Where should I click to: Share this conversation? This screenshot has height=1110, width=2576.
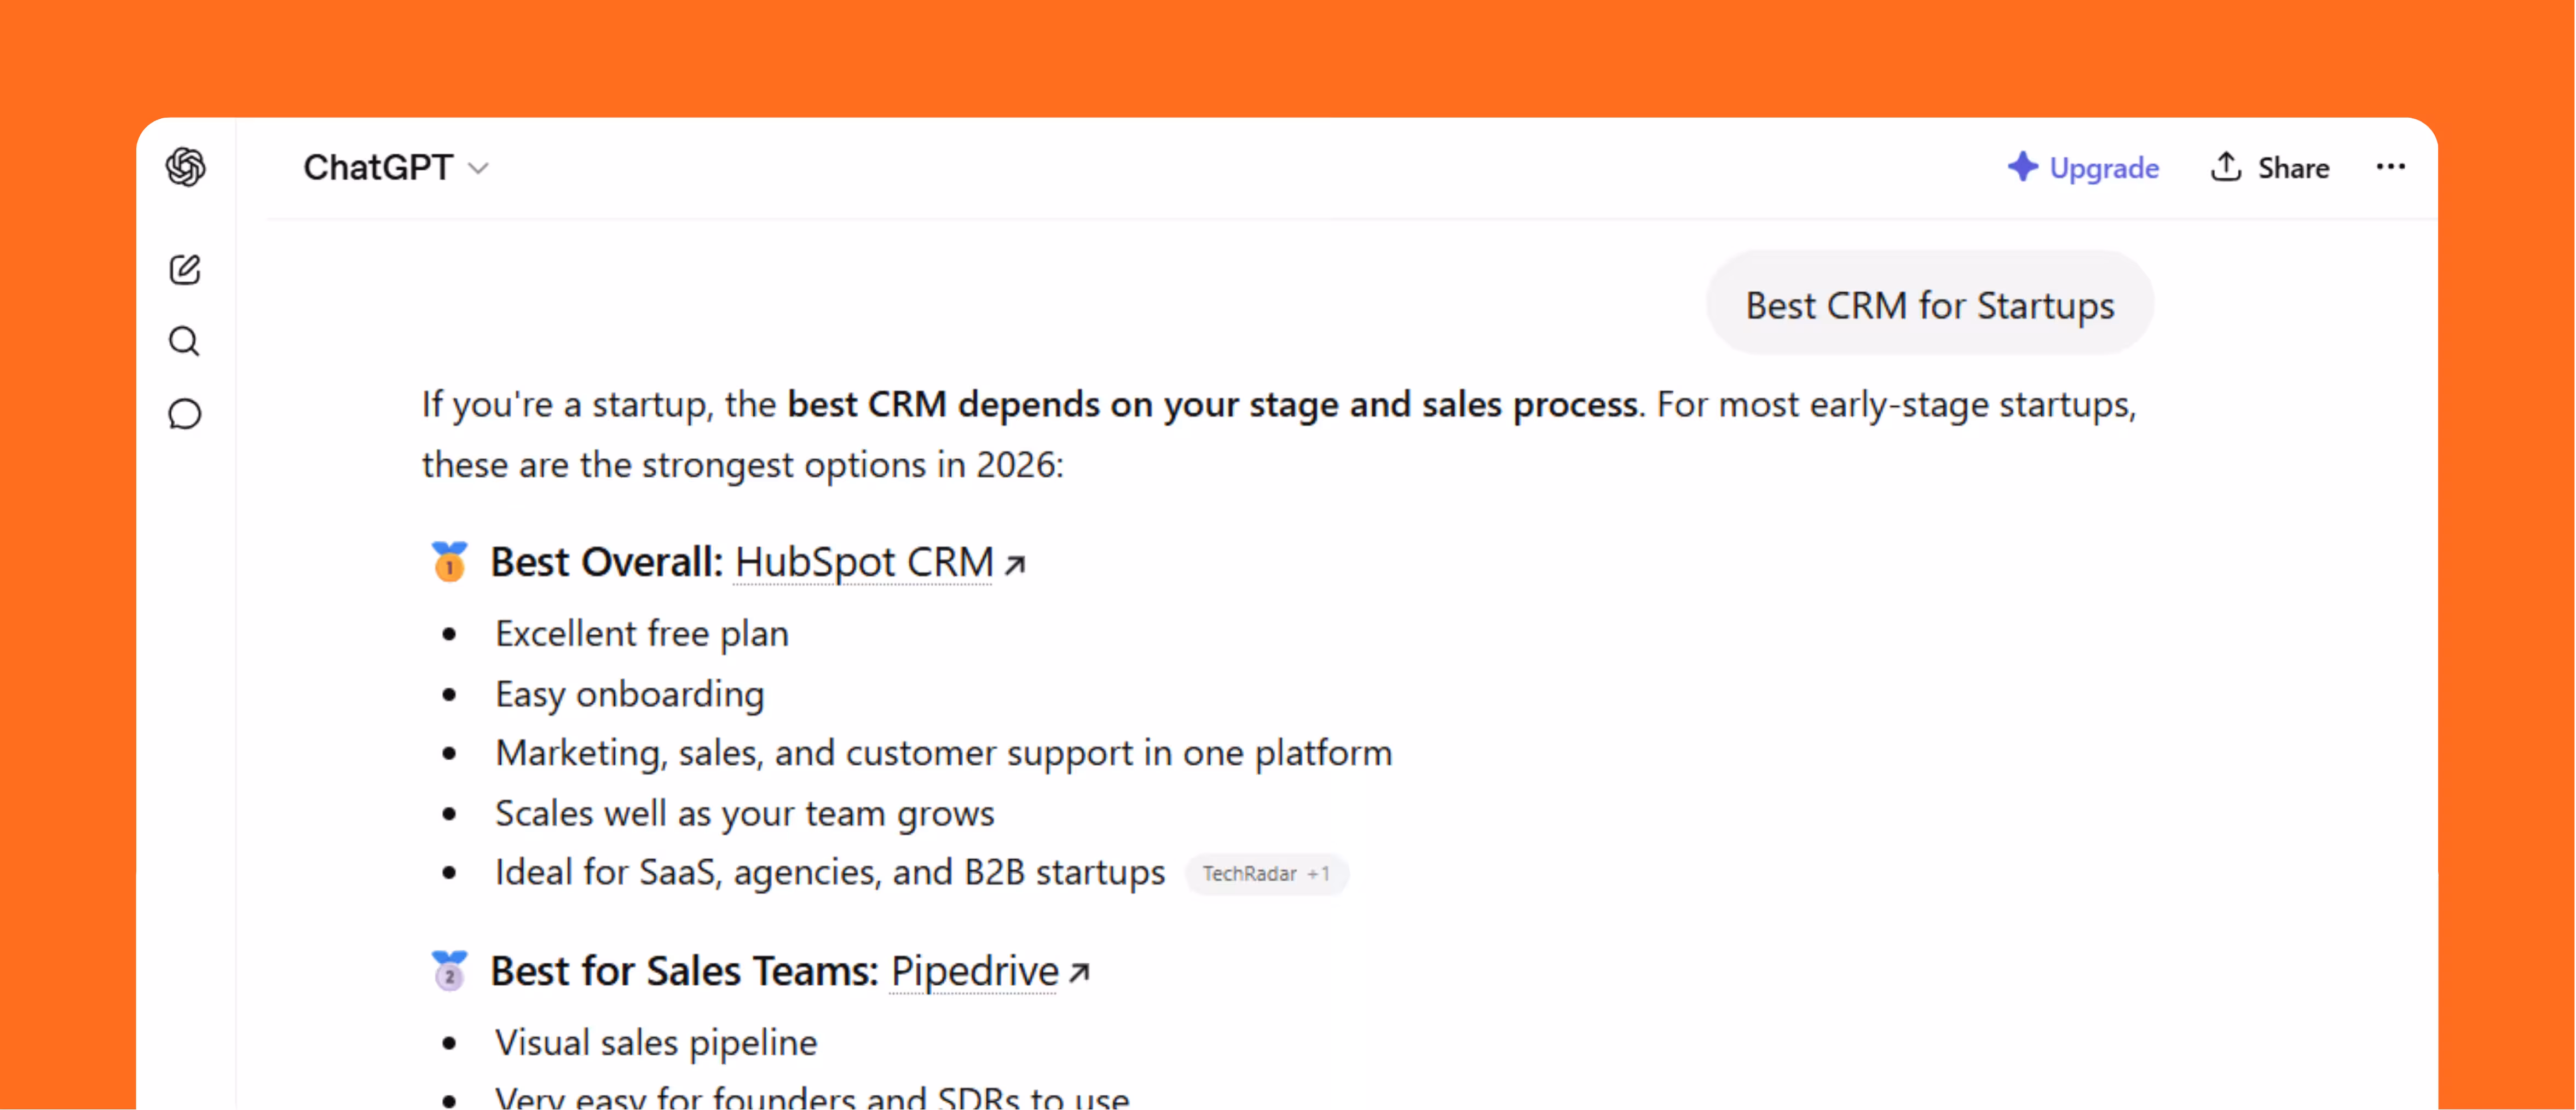2270,167
